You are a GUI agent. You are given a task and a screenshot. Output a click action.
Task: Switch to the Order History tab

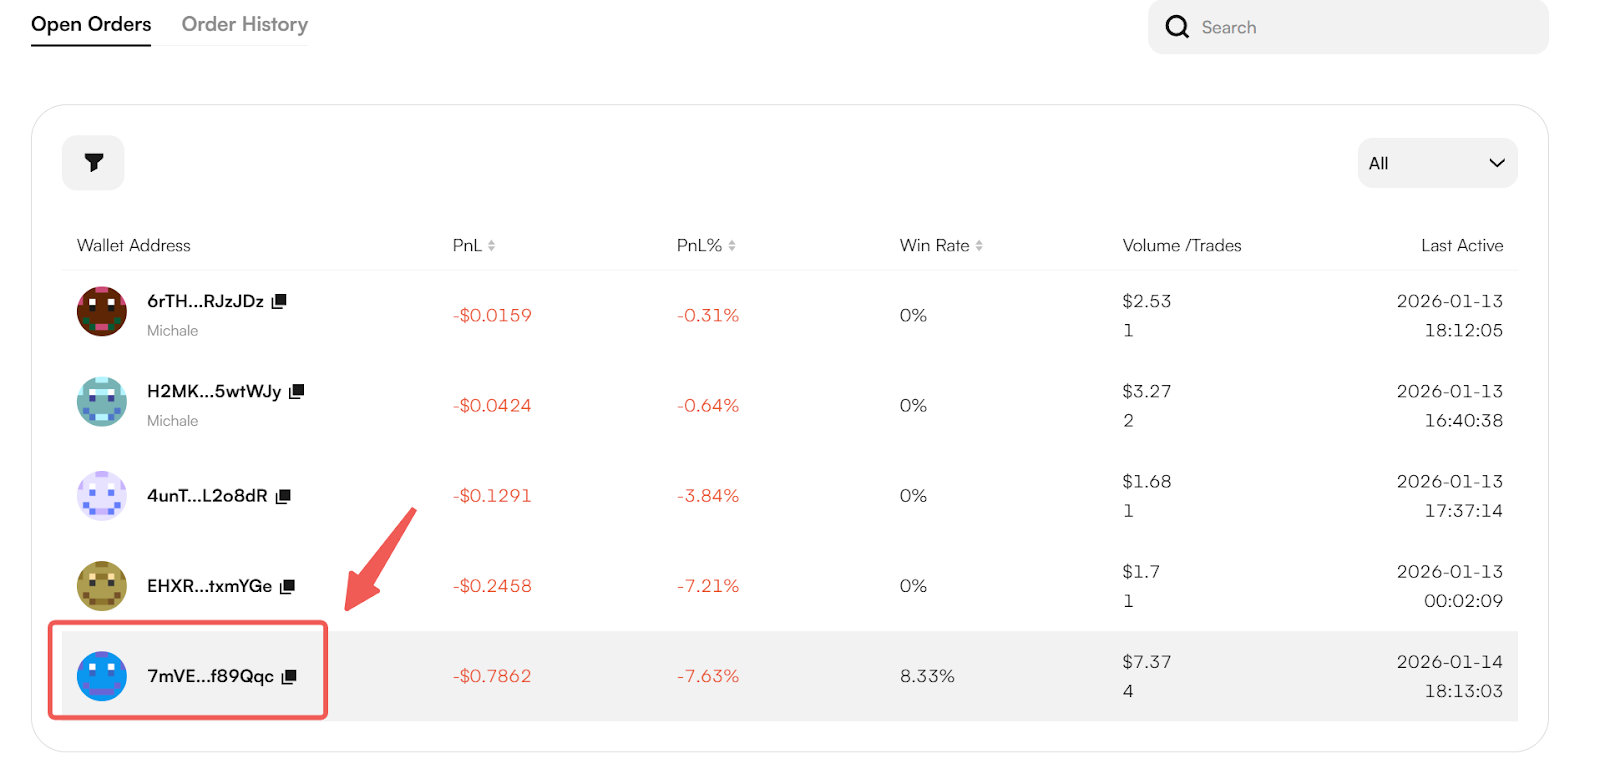(245, 25)
